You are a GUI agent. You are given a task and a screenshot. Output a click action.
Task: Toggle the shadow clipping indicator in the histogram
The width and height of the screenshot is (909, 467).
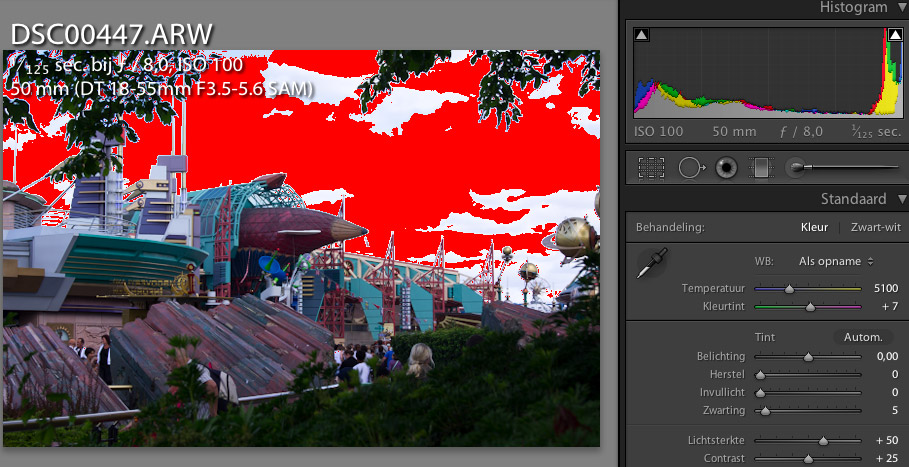tap(641, 35)
